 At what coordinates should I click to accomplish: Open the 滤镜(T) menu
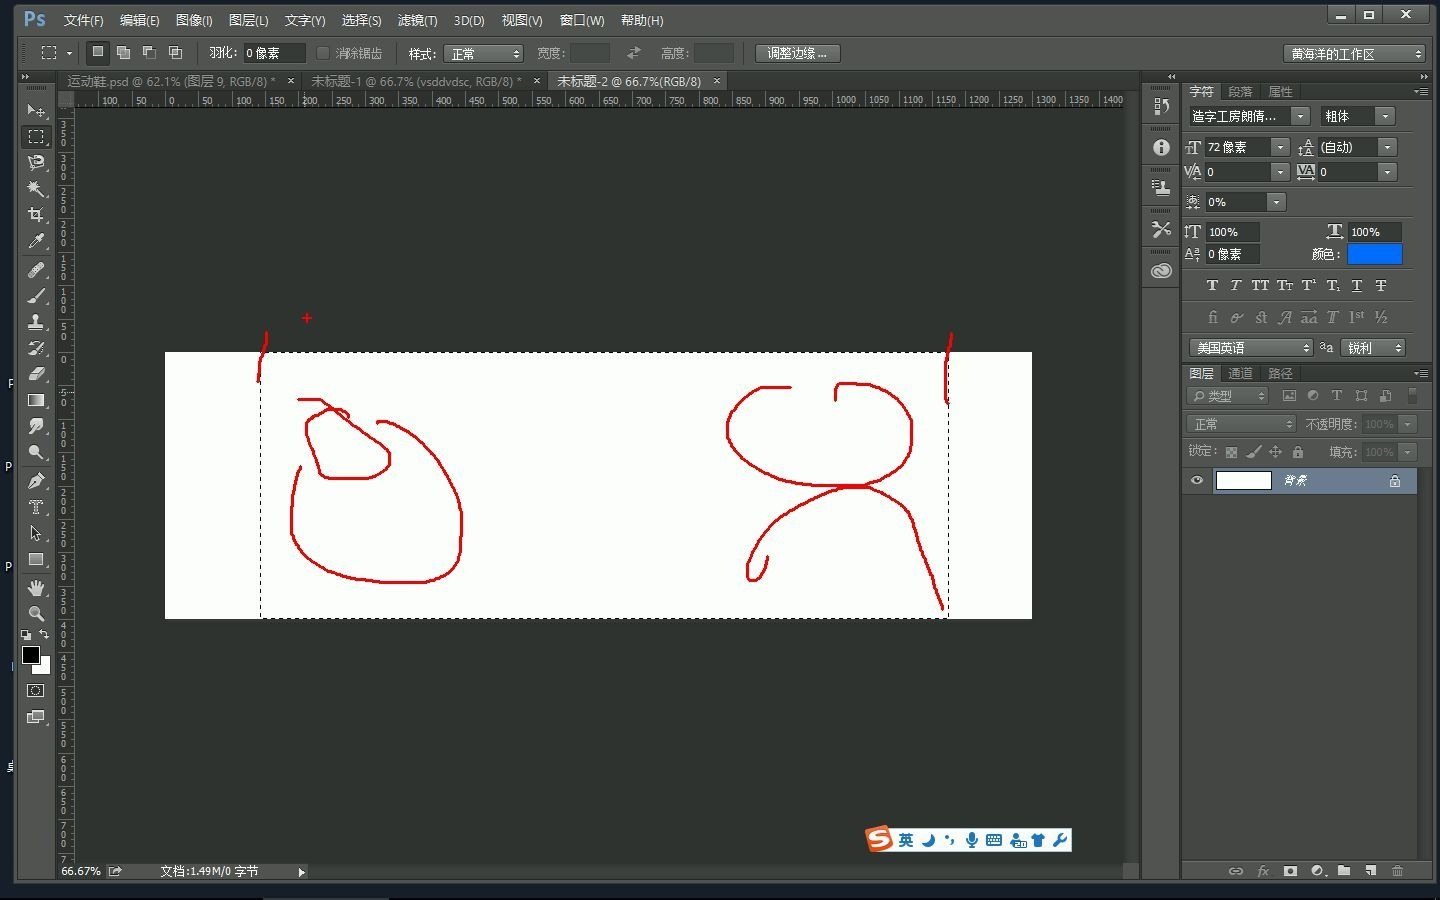click(x=417, y=20)
